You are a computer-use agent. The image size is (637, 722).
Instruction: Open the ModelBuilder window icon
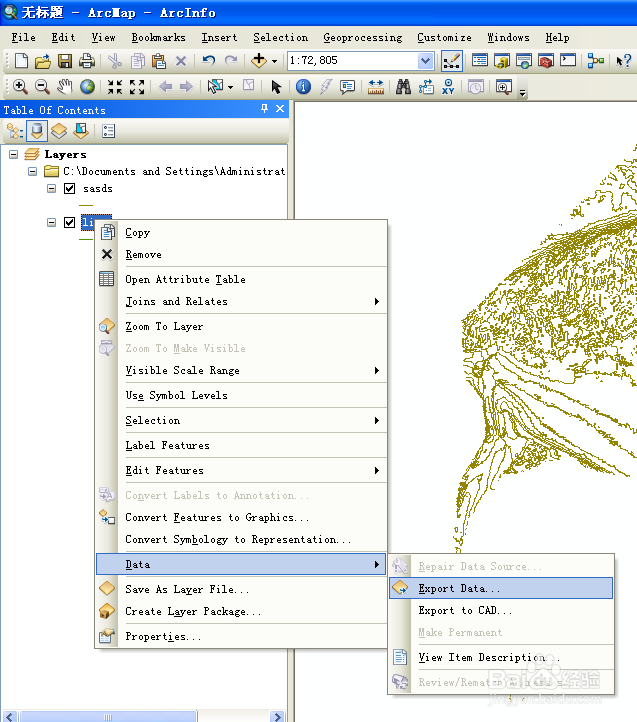(596, 60)
